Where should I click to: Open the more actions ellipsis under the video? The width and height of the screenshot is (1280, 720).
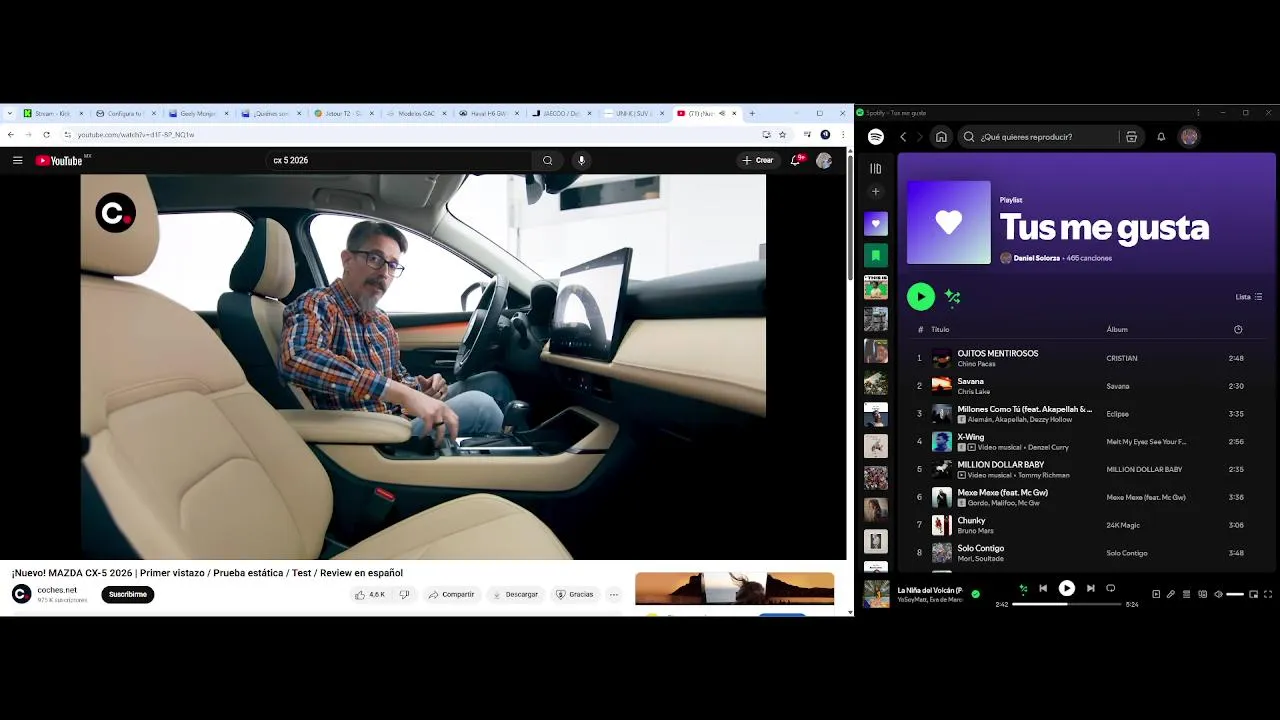tap(614, 594)
